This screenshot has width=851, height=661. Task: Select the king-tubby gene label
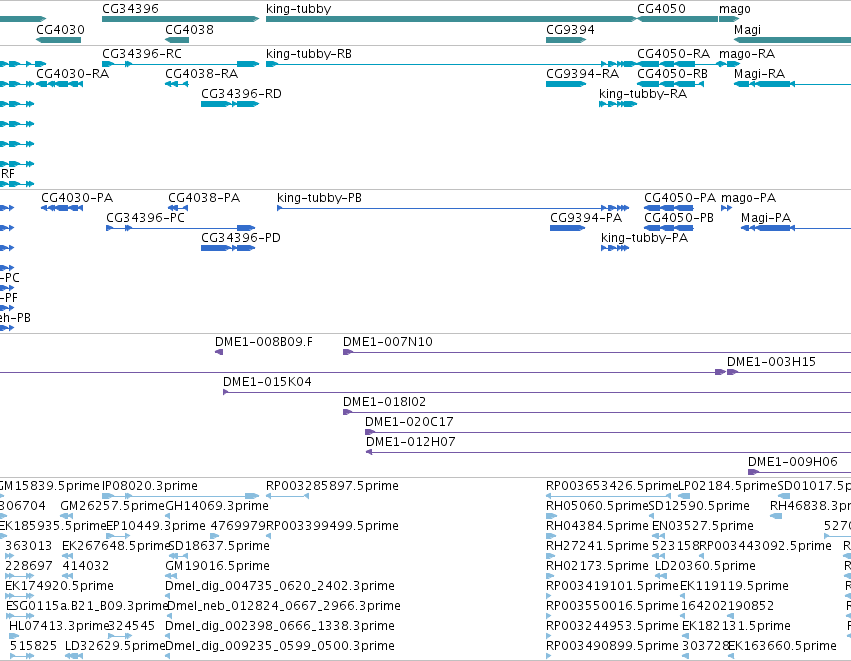click(299, 9)
